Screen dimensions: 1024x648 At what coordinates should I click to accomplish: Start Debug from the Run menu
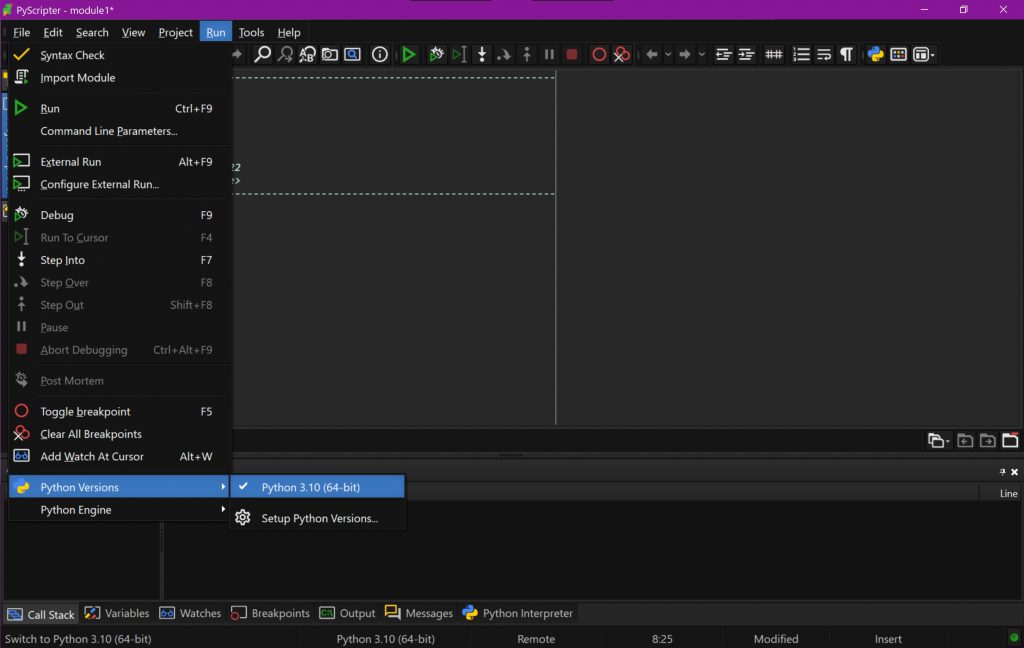click(120, 215)
